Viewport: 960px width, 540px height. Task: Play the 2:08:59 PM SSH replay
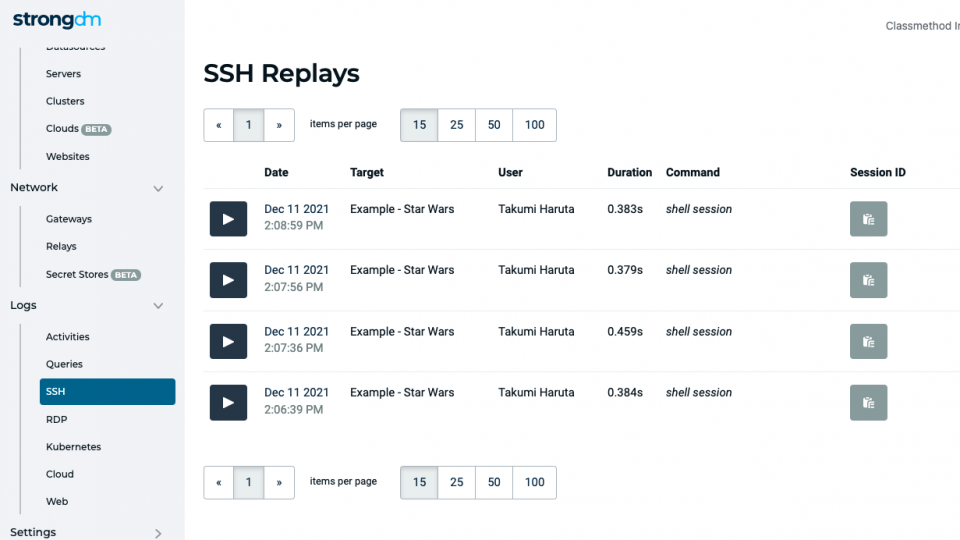pyautogui.click(x=228, y=219)
